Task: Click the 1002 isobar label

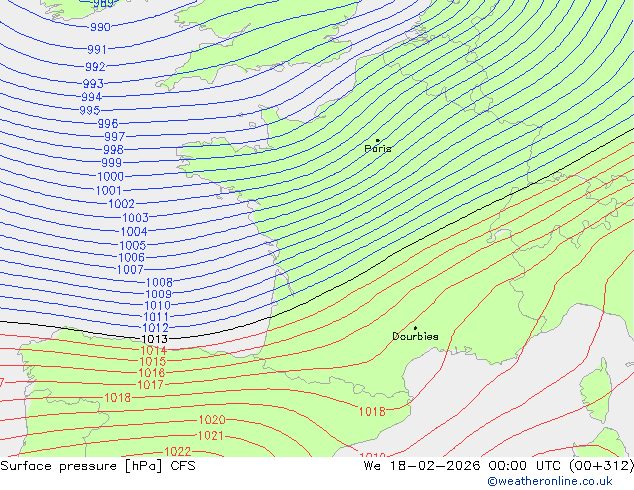Action: (121, 204)
